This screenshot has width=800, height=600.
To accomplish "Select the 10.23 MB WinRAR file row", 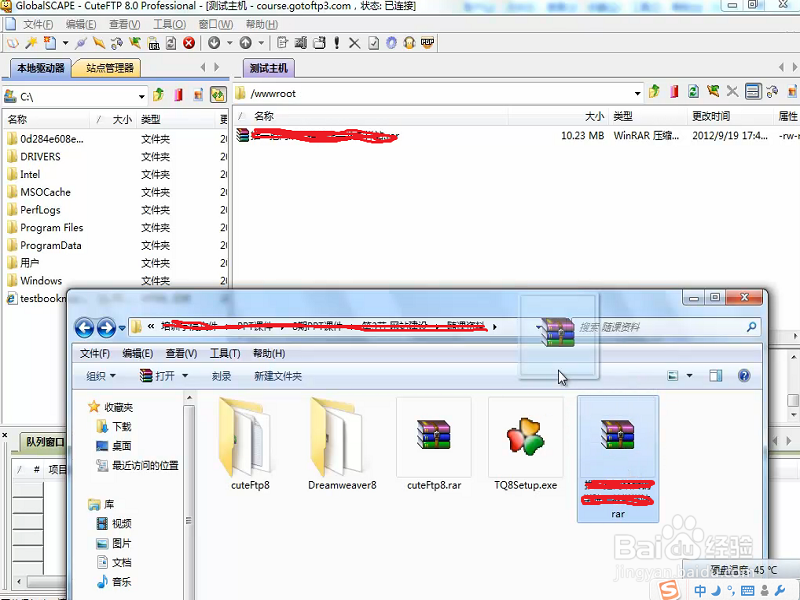I will (516, 136).
